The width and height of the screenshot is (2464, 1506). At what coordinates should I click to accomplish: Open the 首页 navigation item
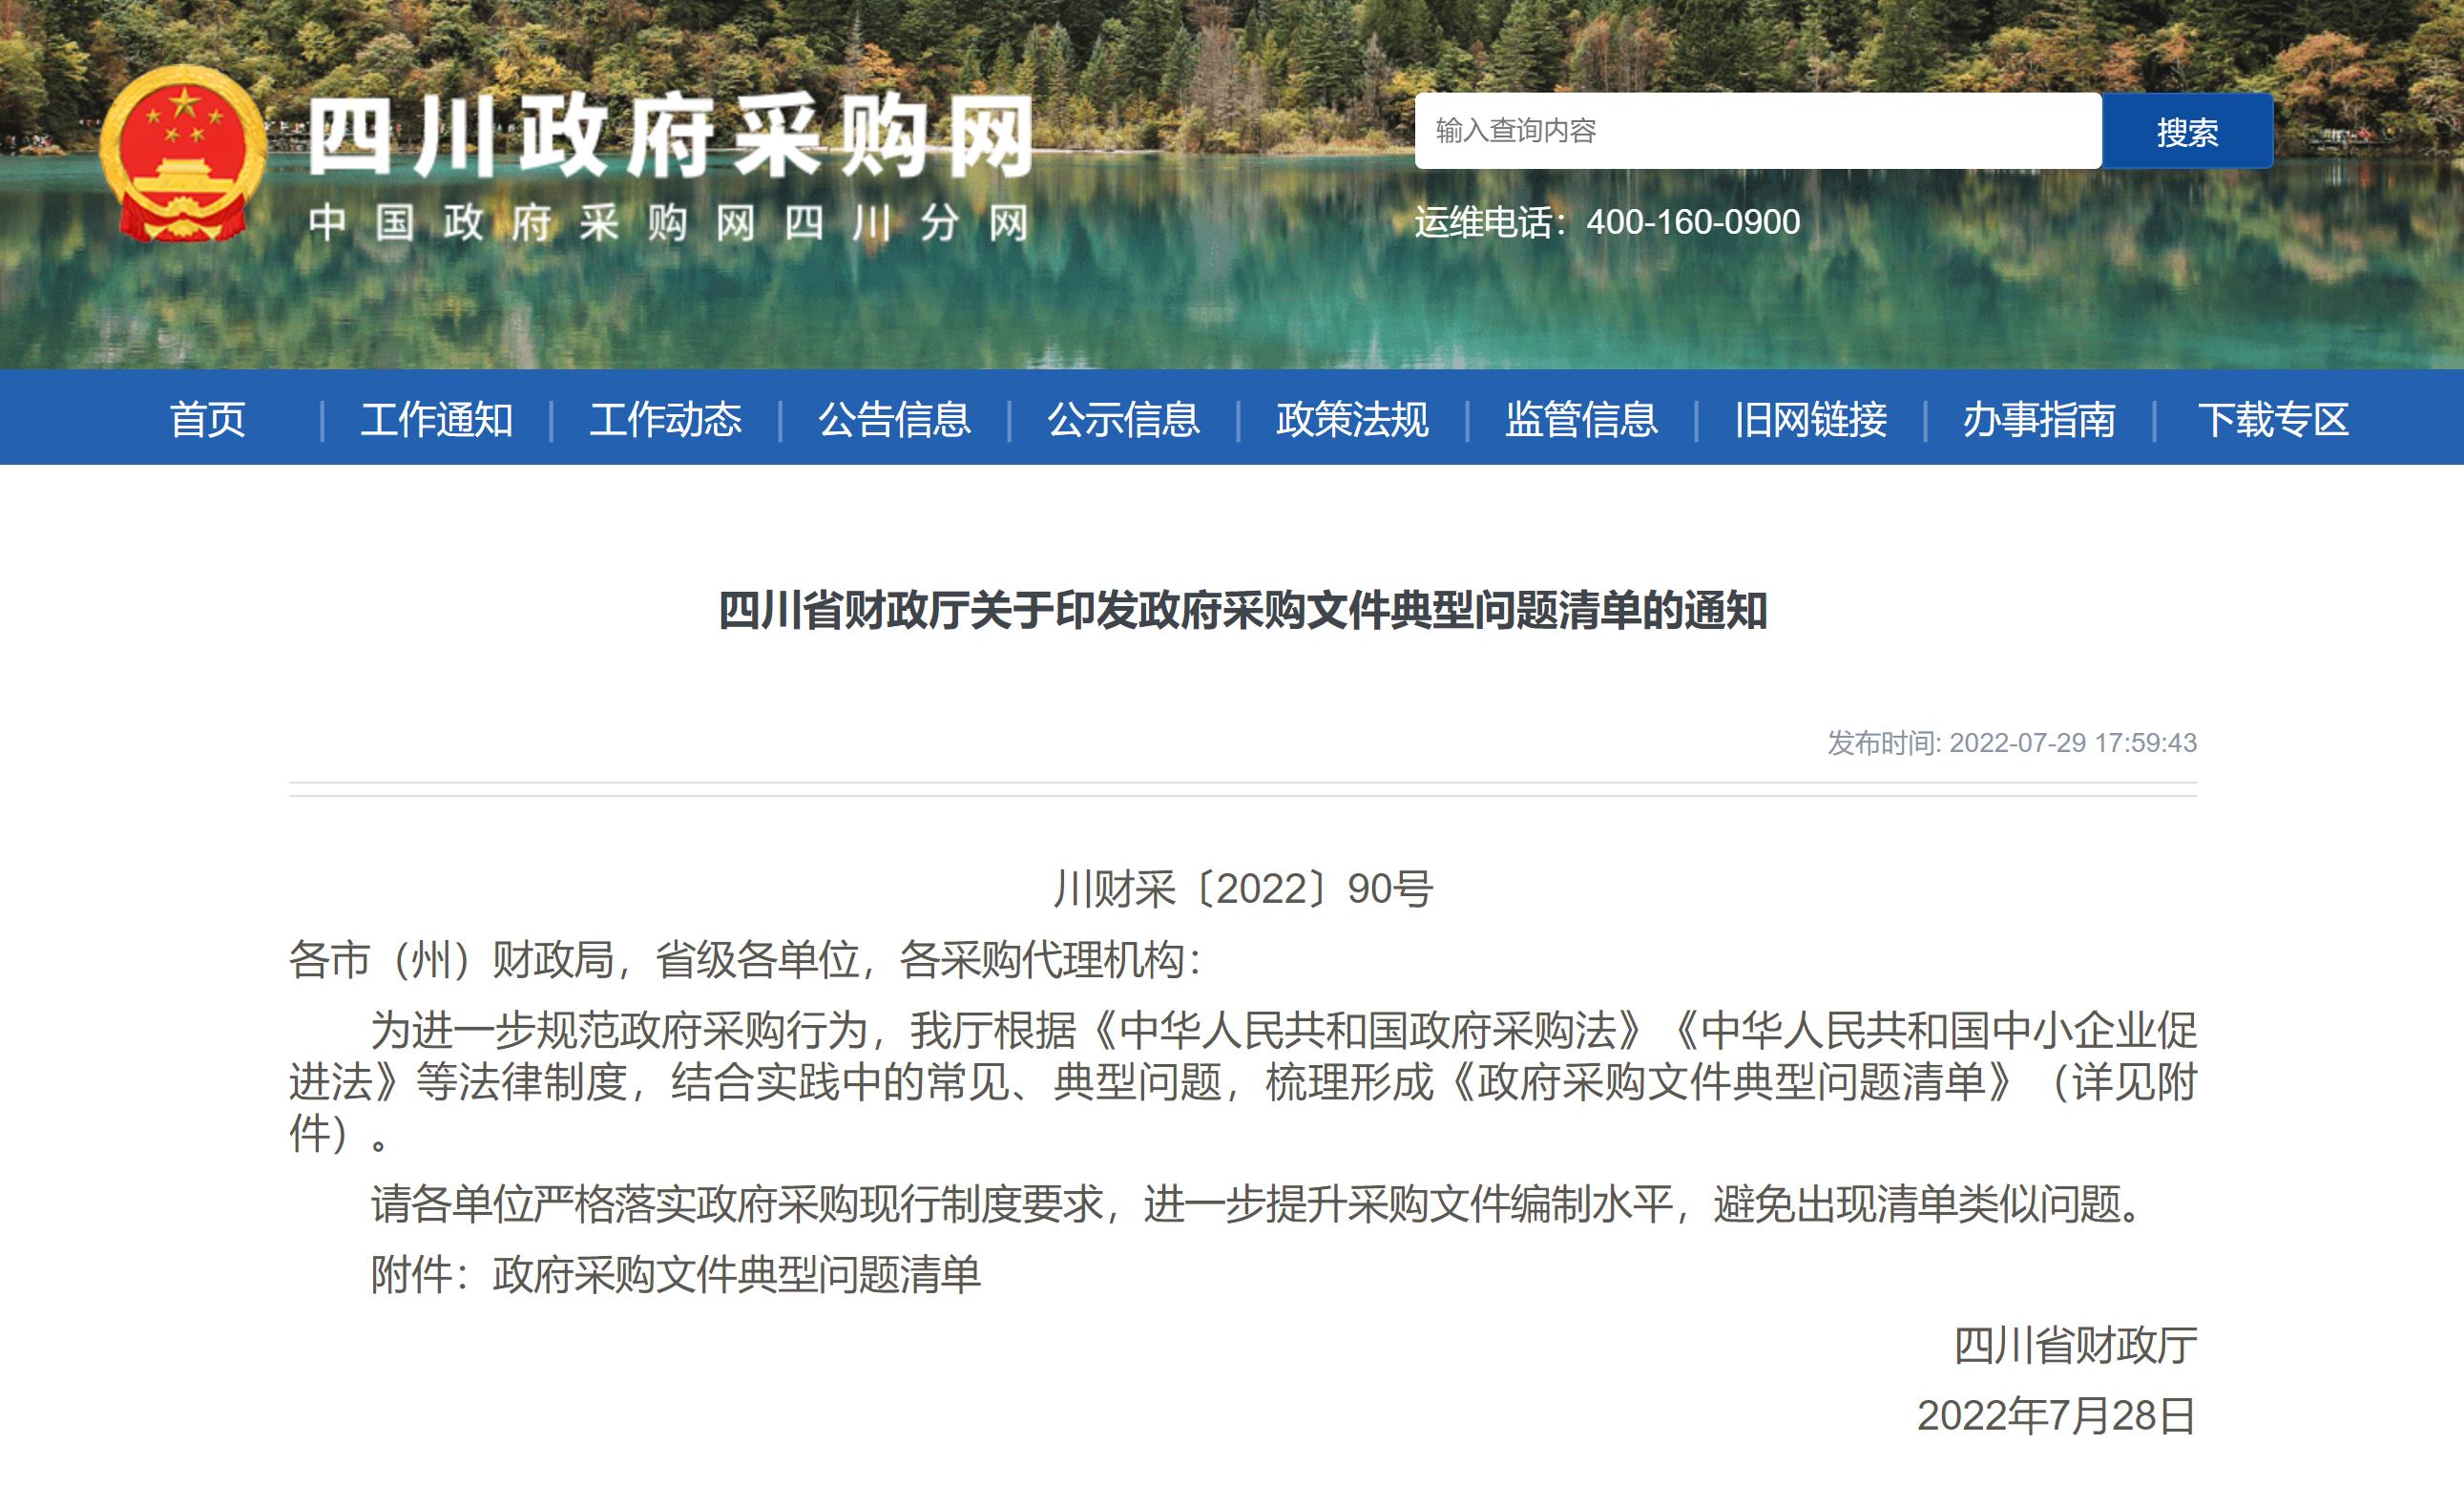coord(207,419)
